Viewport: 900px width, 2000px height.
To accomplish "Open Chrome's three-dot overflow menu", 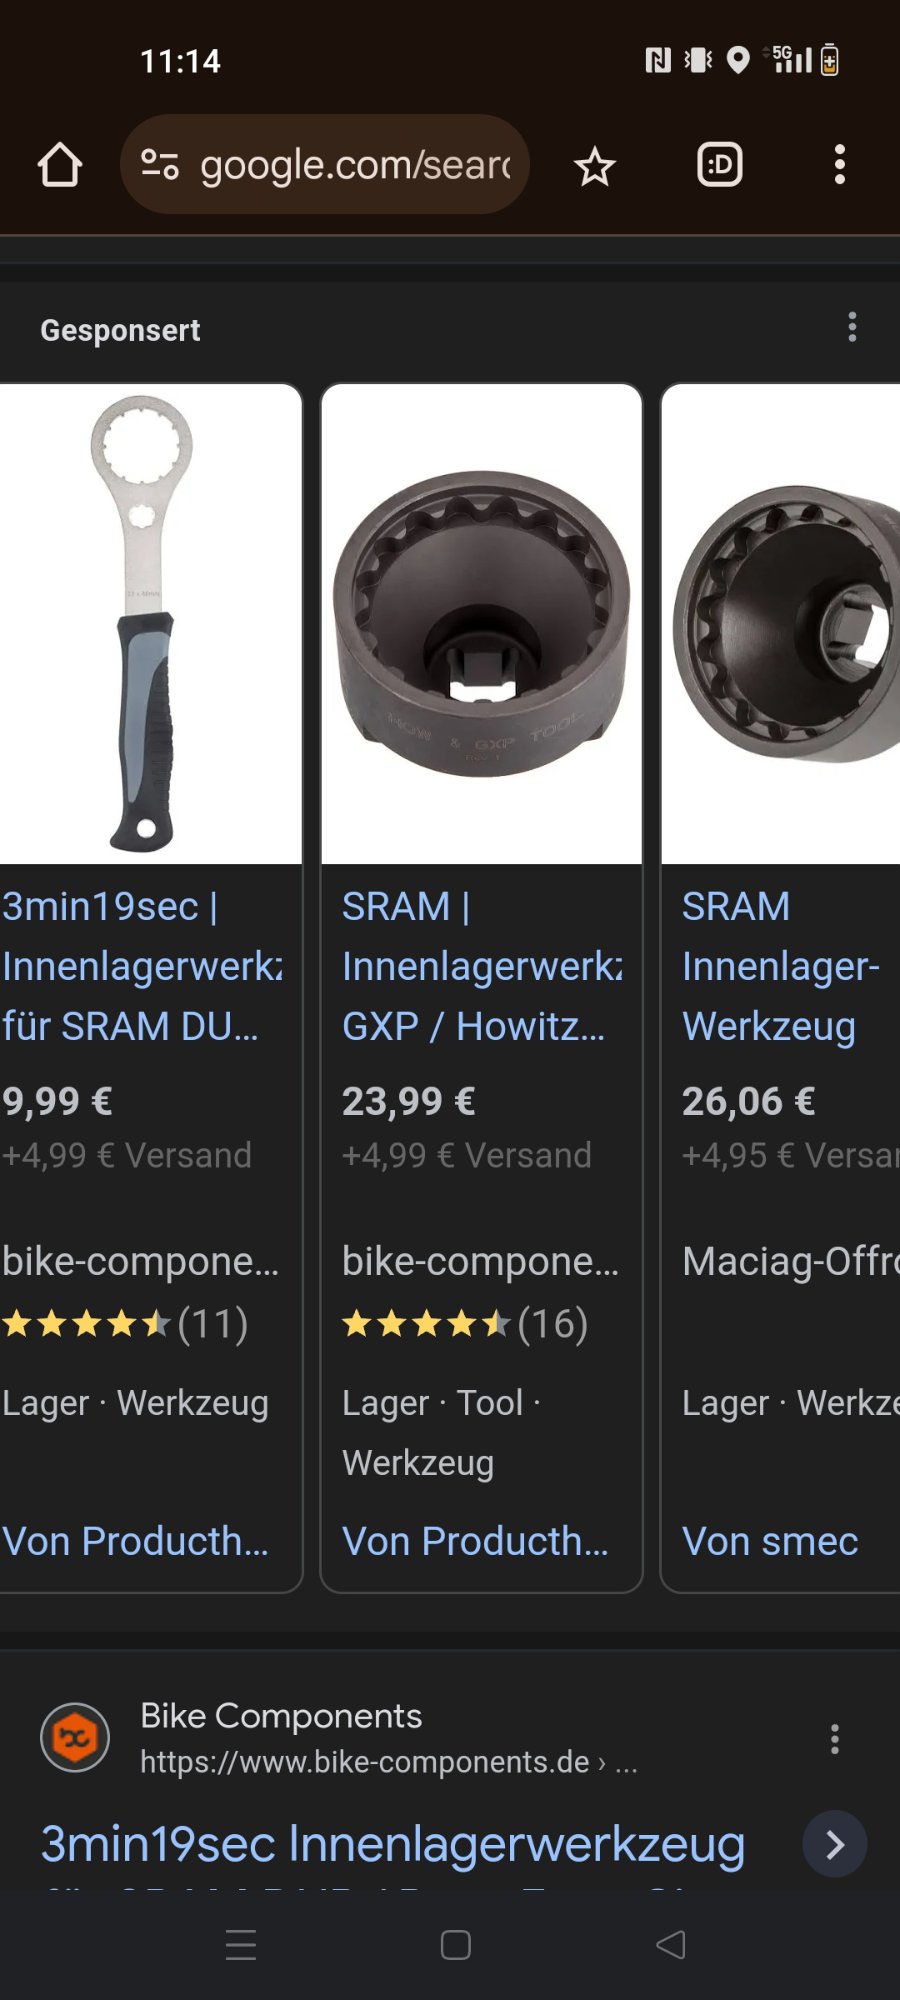I will 840,165.
